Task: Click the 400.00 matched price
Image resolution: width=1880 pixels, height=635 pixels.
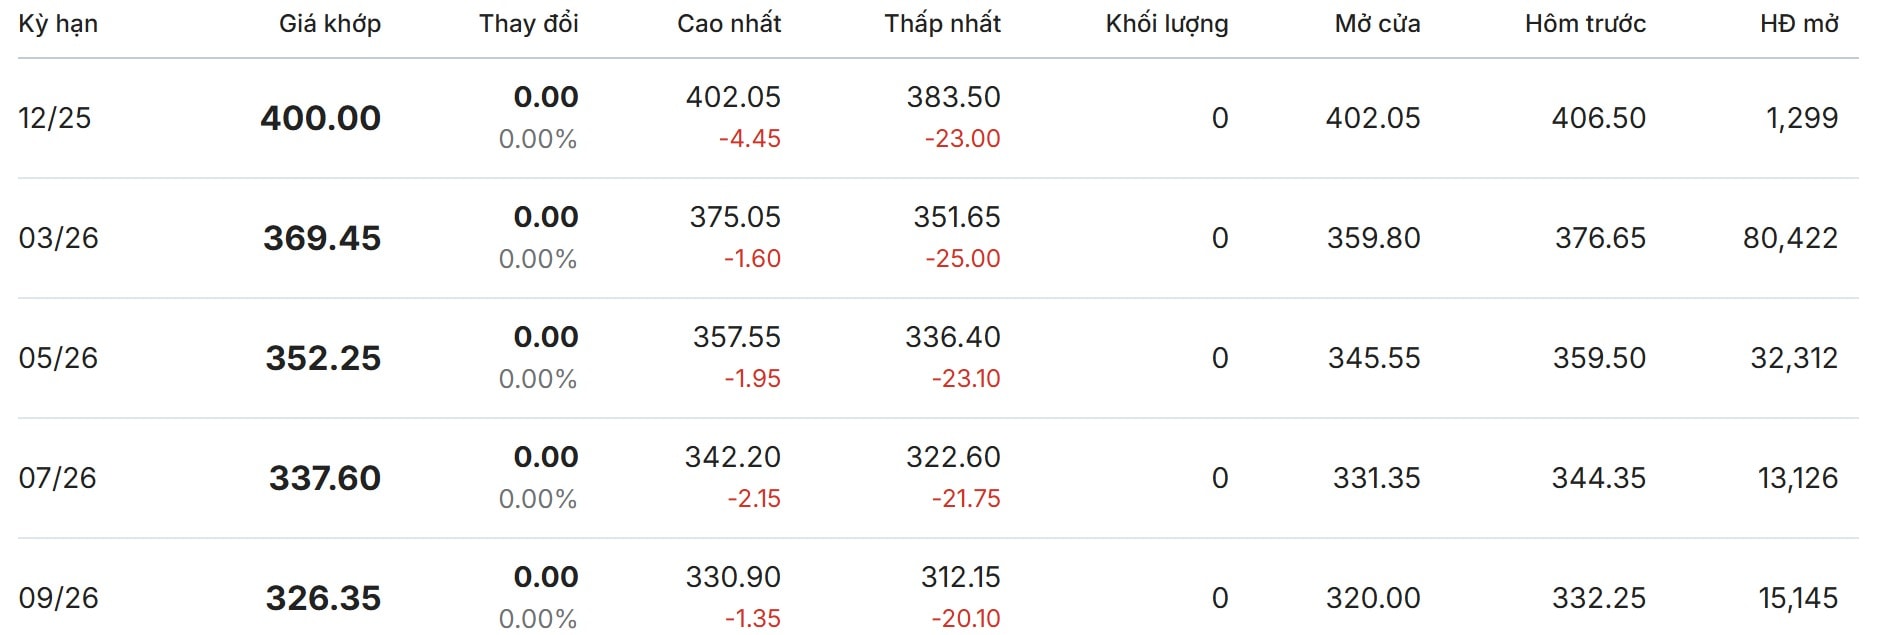Action: coord(320,118)
